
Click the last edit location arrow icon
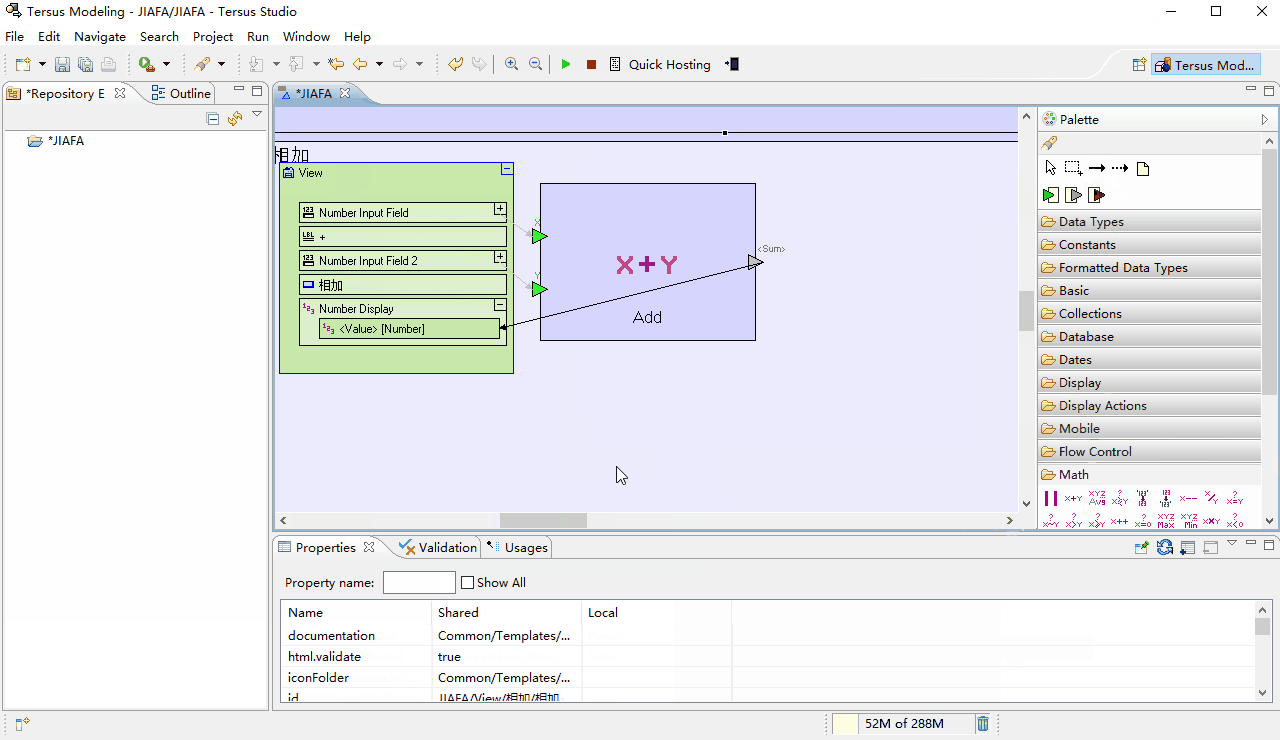coord(336,64)
